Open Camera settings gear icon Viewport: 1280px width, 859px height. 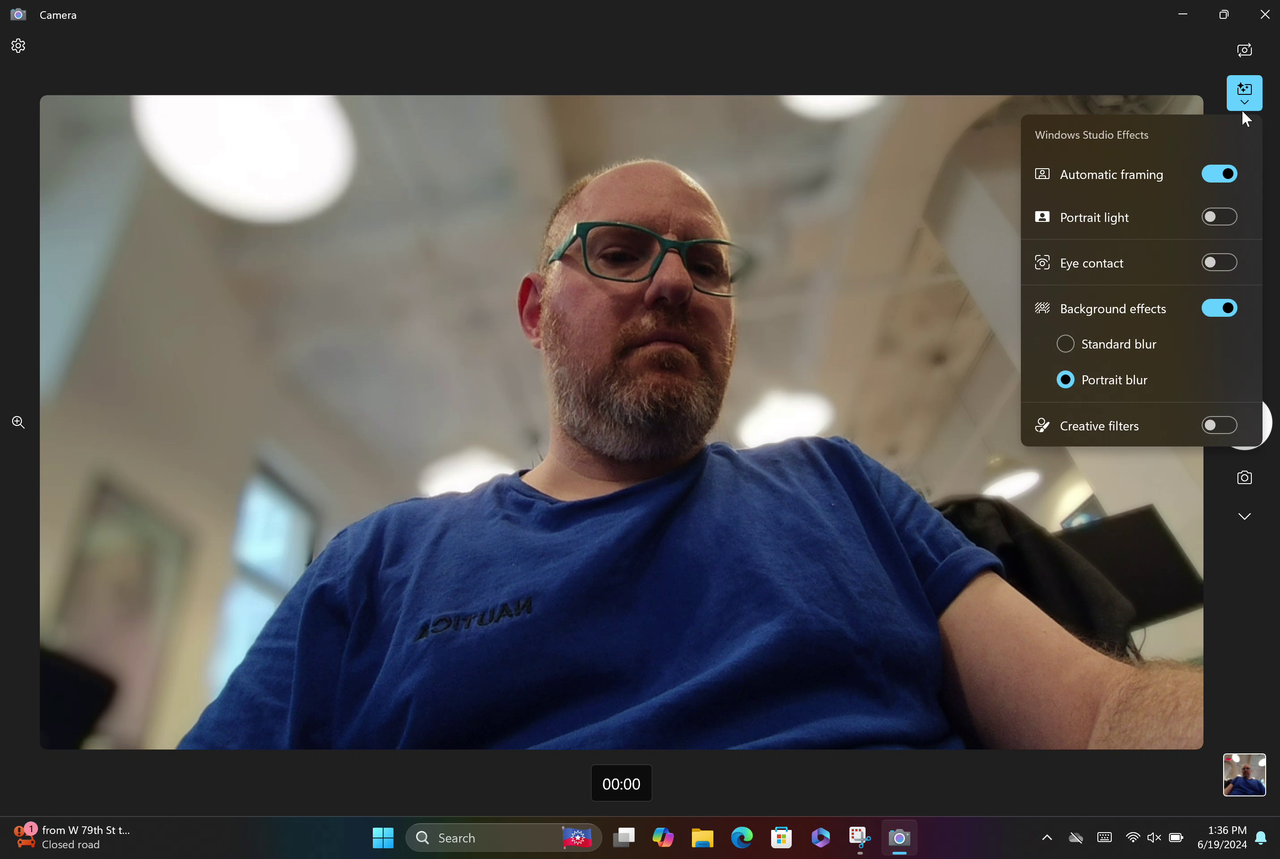pyautogui.click(x=18, y=46)
